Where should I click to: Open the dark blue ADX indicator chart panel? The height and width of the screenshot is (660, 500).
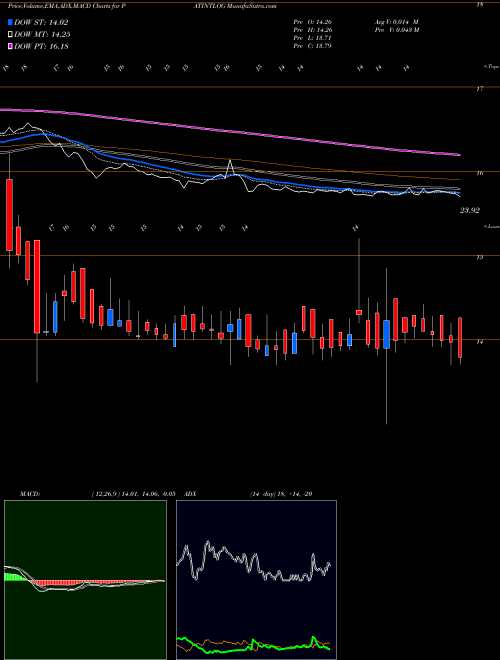[x=256, y=580]
